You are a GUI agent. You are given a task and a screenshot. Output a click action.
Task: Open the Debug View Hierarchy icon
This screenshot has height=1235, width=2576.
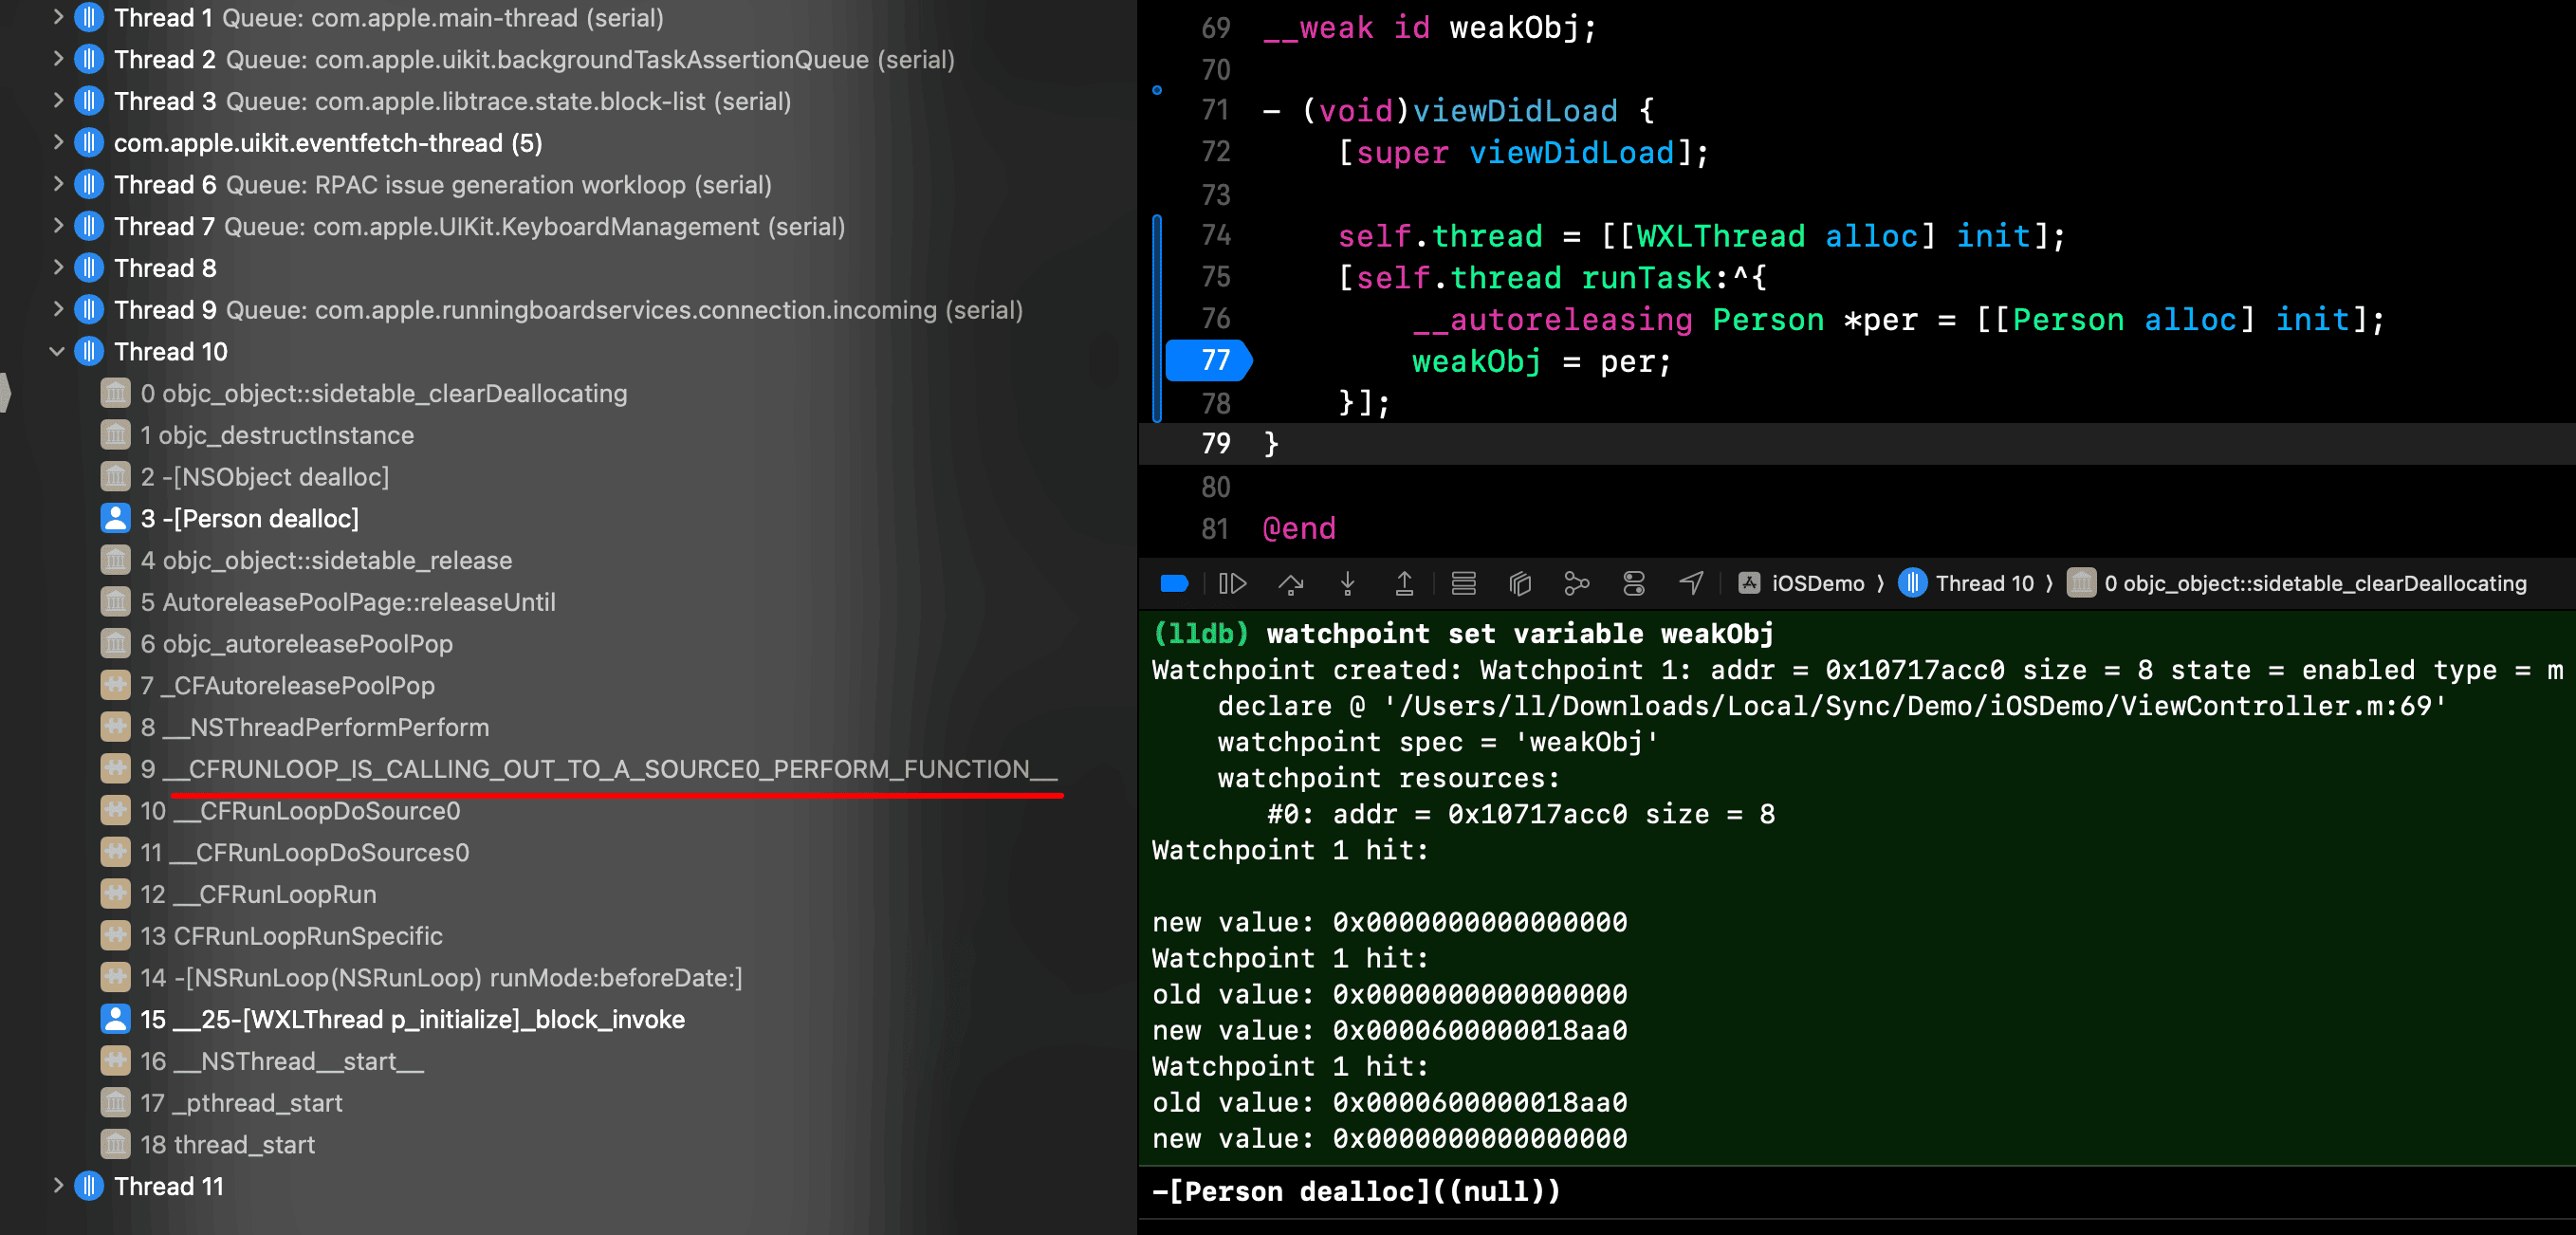pyautogui.click(x=1520, y=583)
